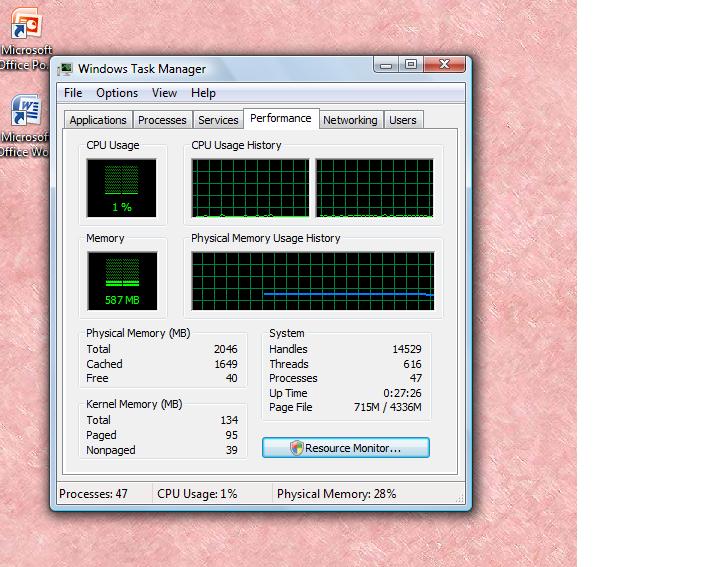
Task: Open the Help menu
Action: [203, 93]
